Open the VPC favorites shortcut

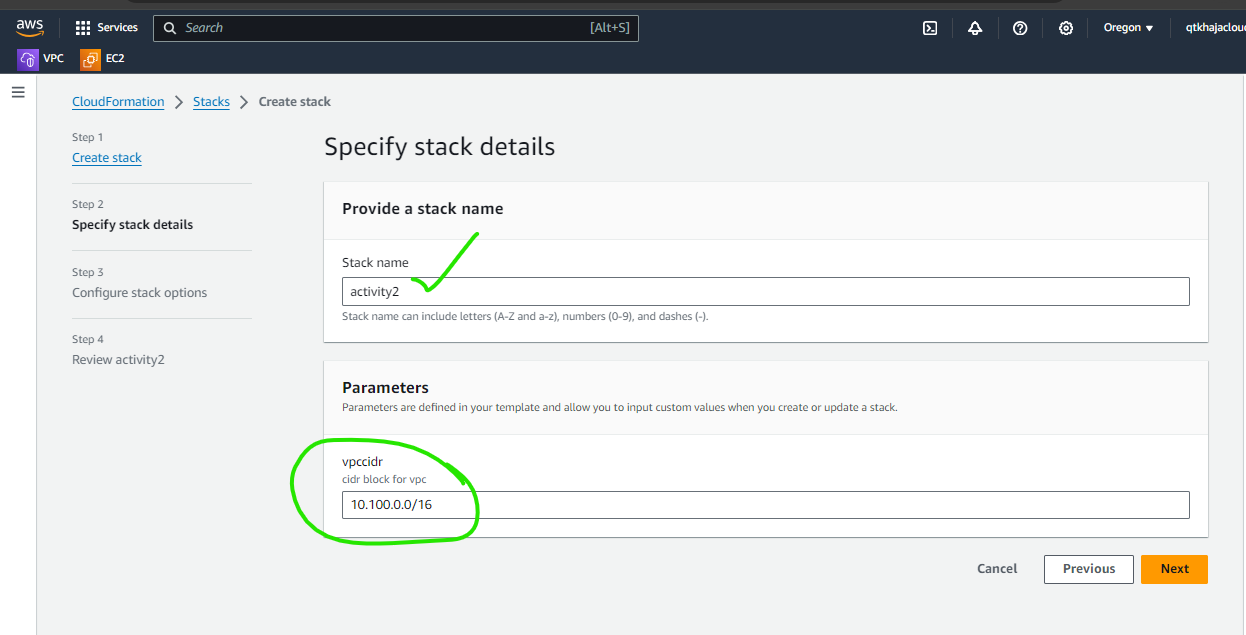click(x=41, y=59)
